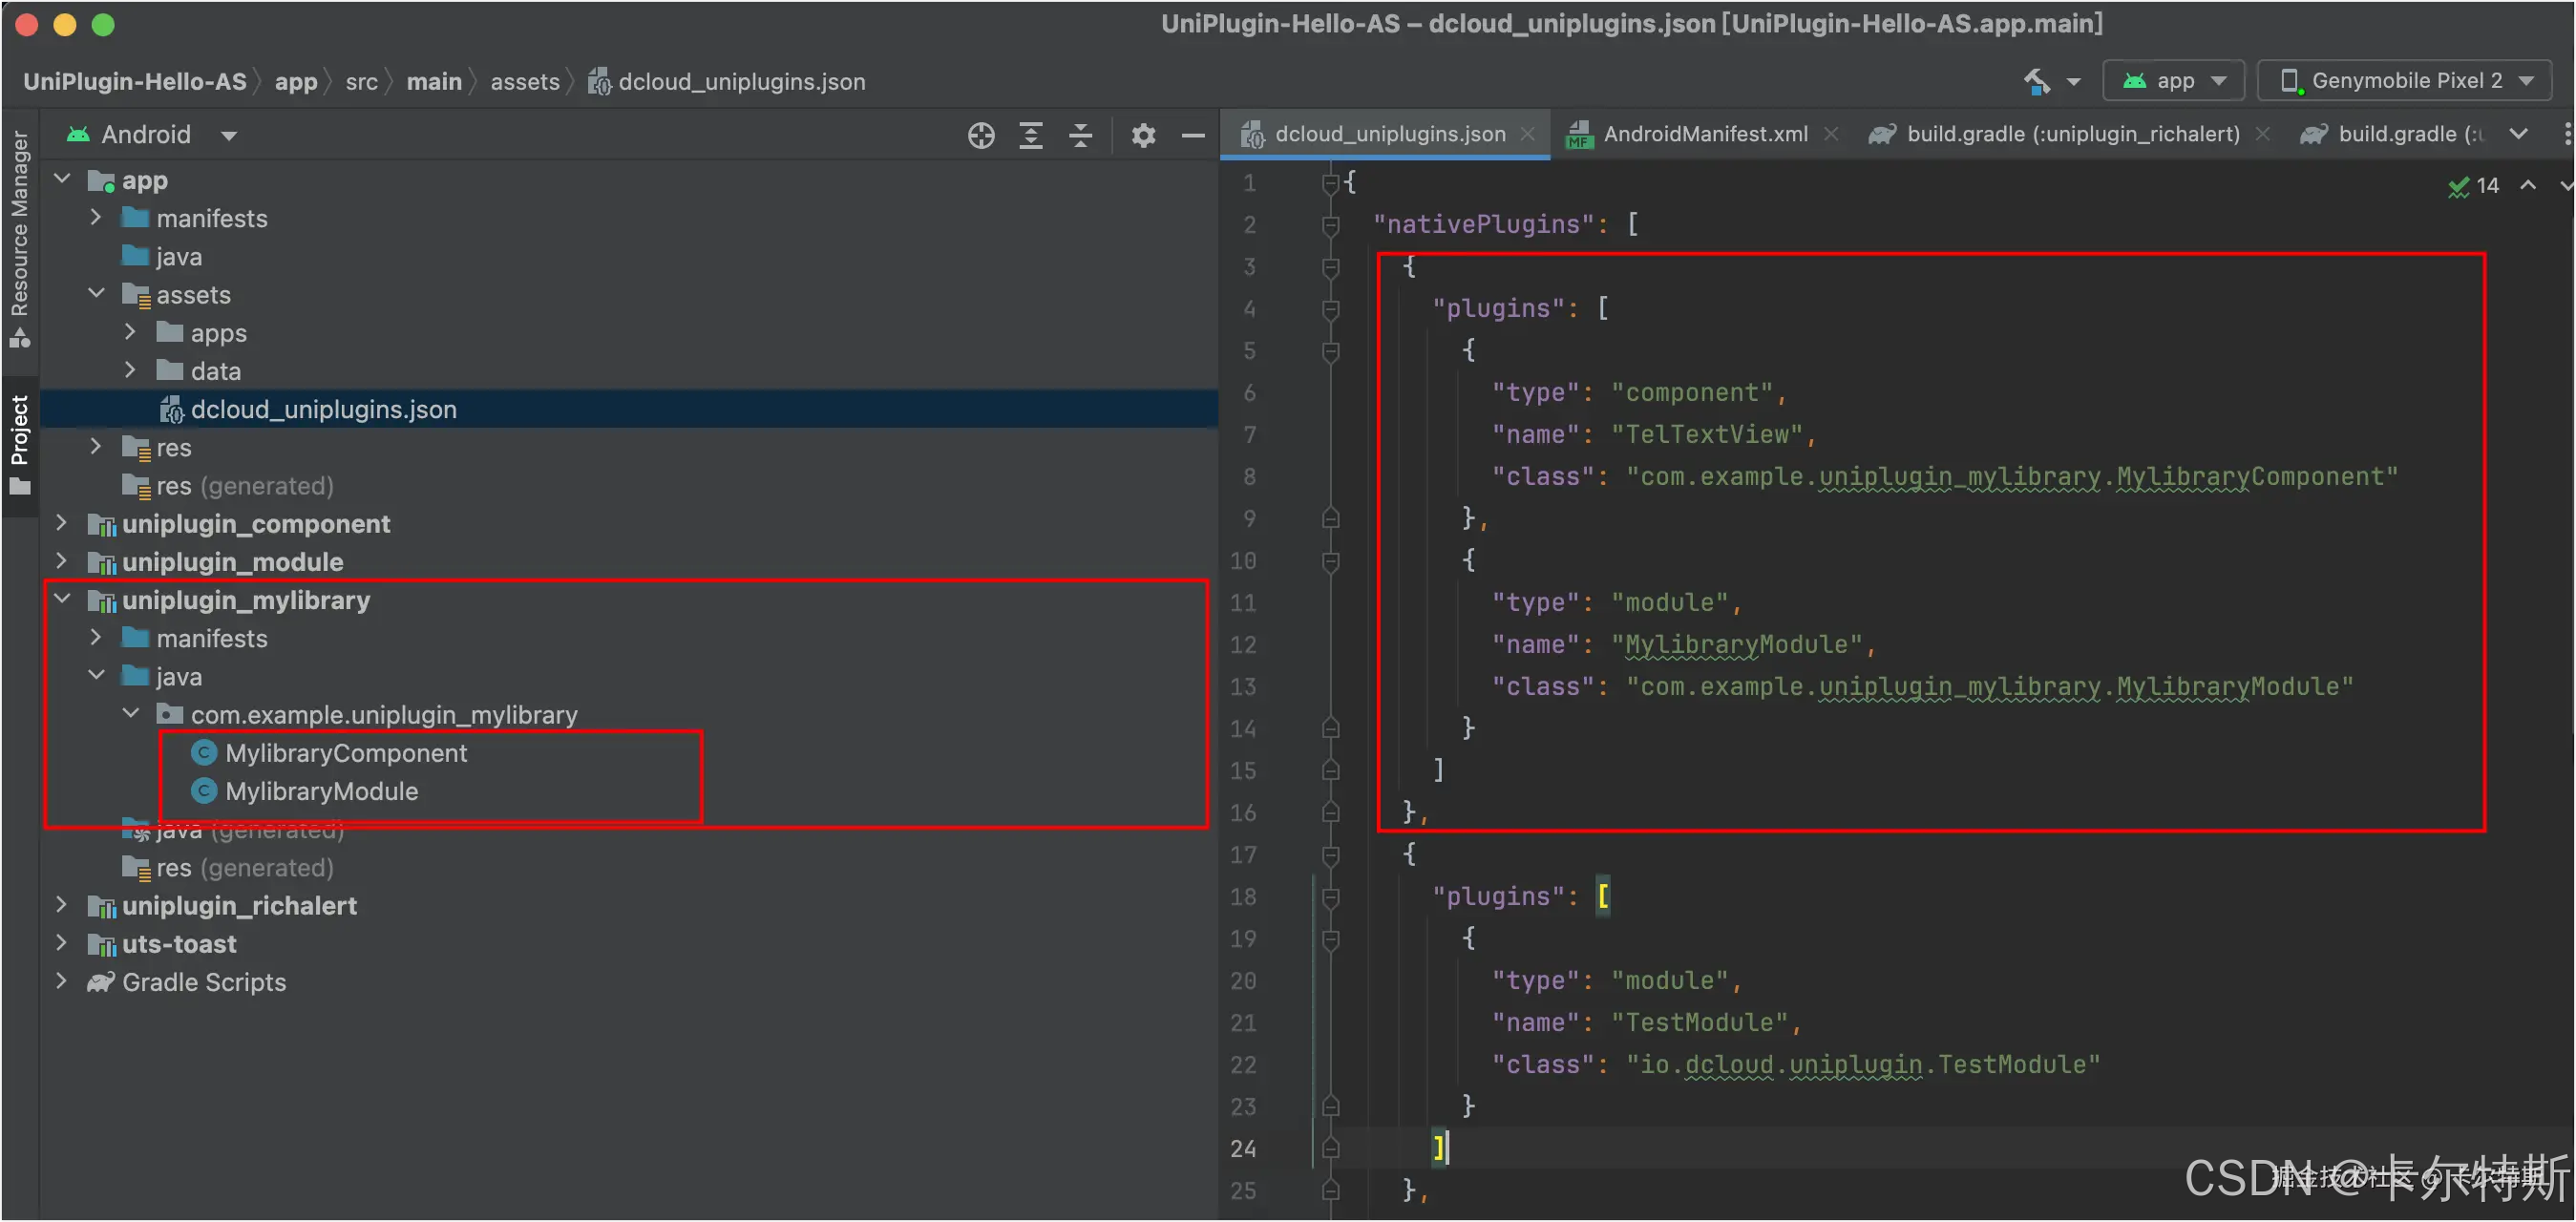Show hidden editor tabs chevron
The width and height of the screenshot is (2576, 1222).
[2519, 134]
